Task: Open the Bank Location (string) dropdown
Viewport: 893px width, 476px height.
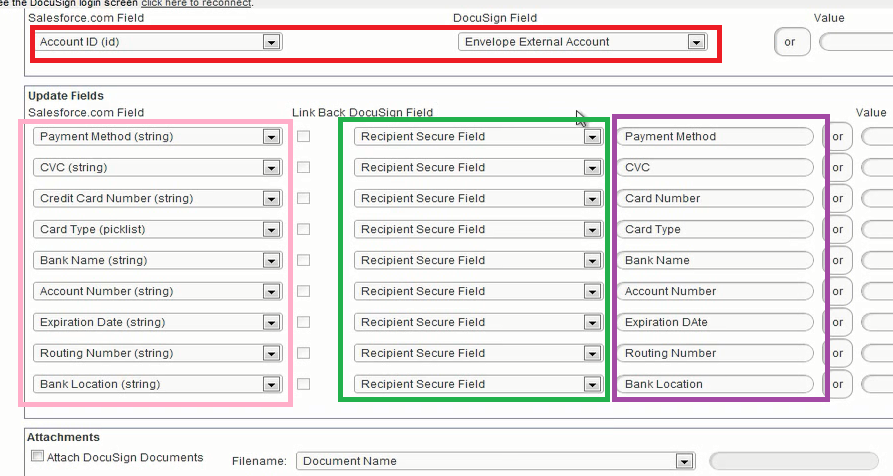Action: [x=270, y=385]
